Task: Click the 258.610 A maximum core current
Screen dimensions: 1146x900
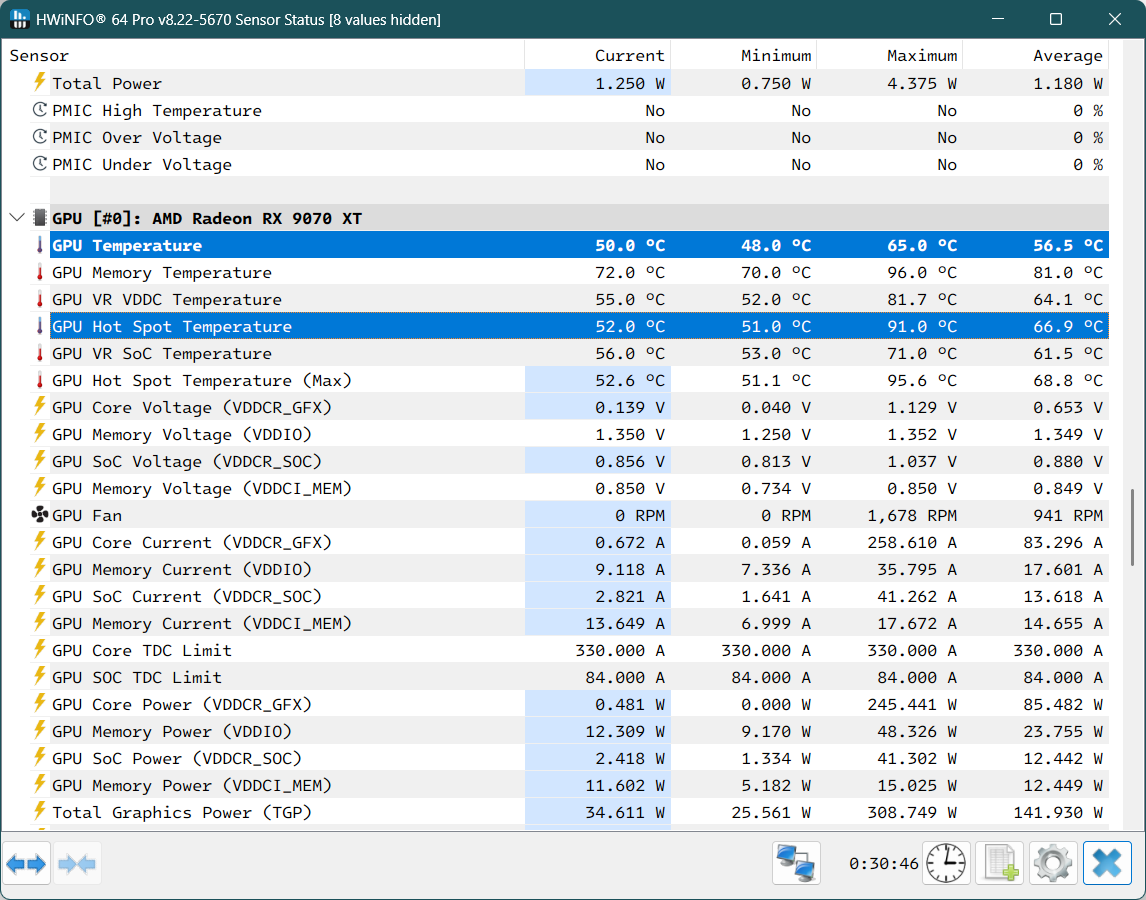Action: tap(912, 543)
